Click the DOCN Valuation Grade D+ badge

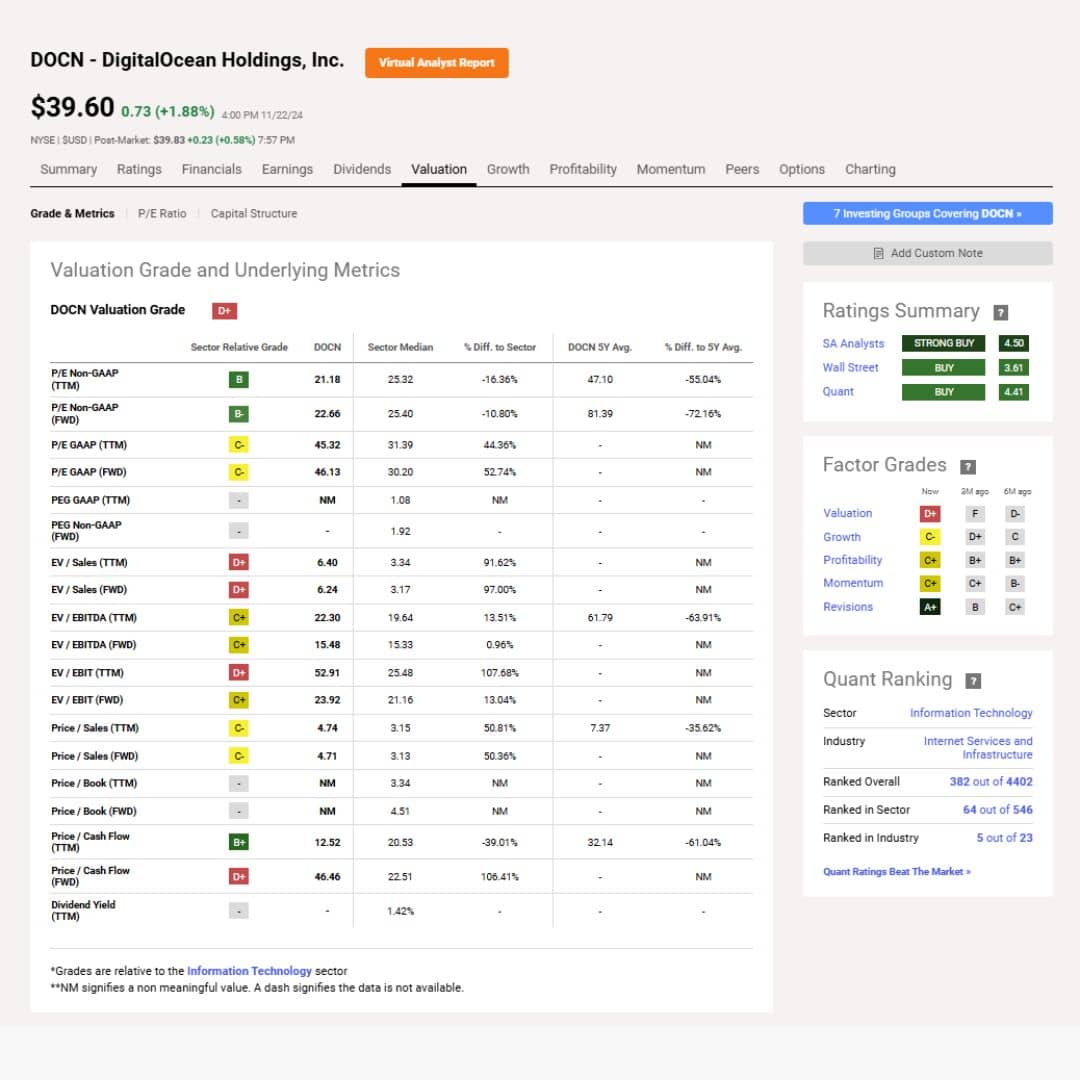click(x=225, y=311)
